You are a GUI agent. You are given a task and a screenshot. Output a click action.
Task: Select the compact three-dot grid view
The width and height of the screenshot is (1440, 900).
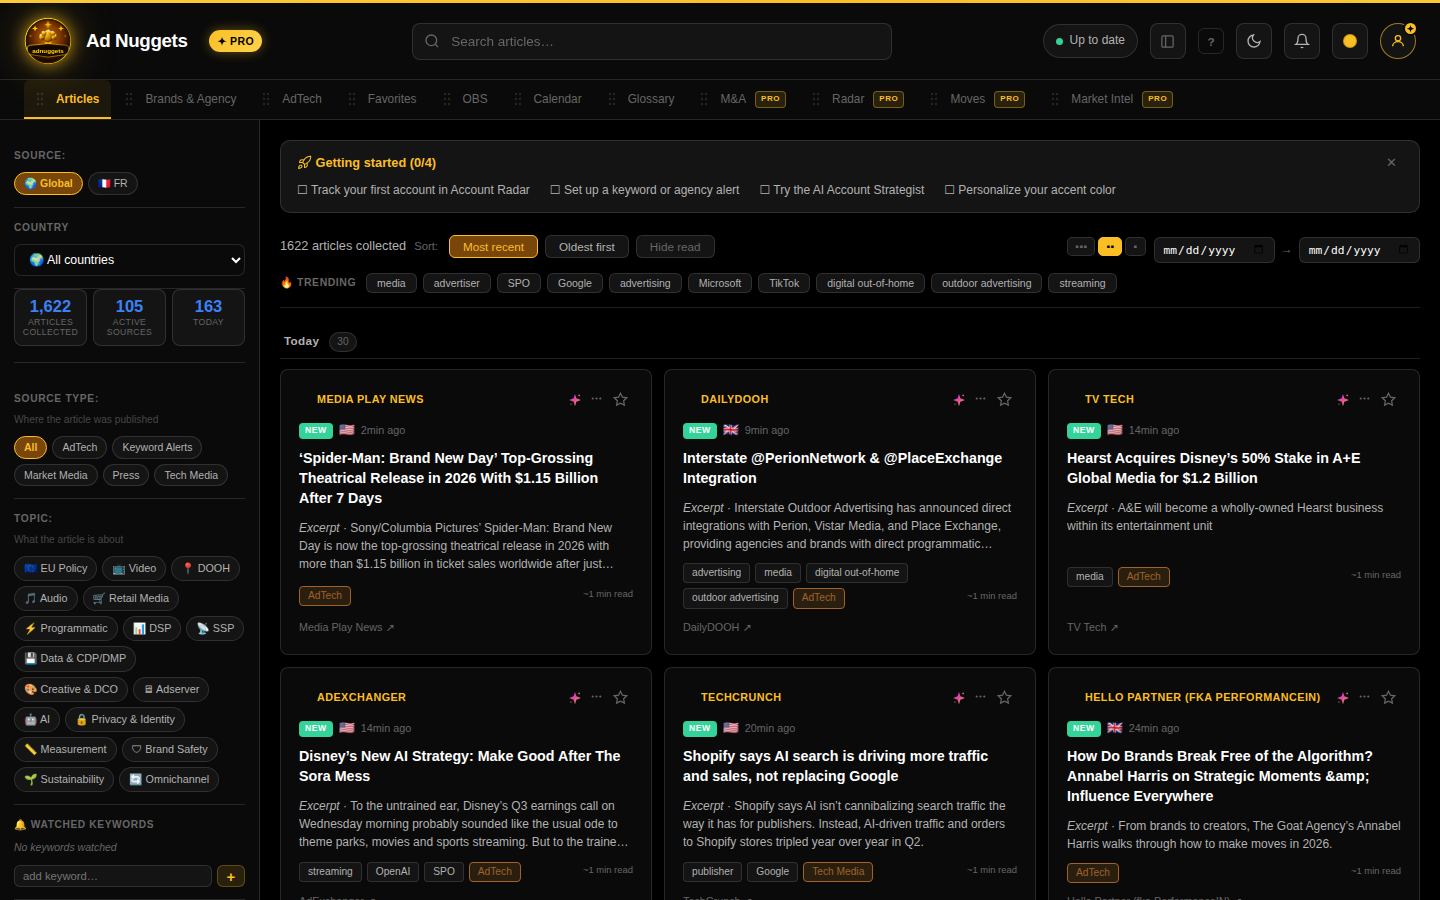coord(1080,246)
